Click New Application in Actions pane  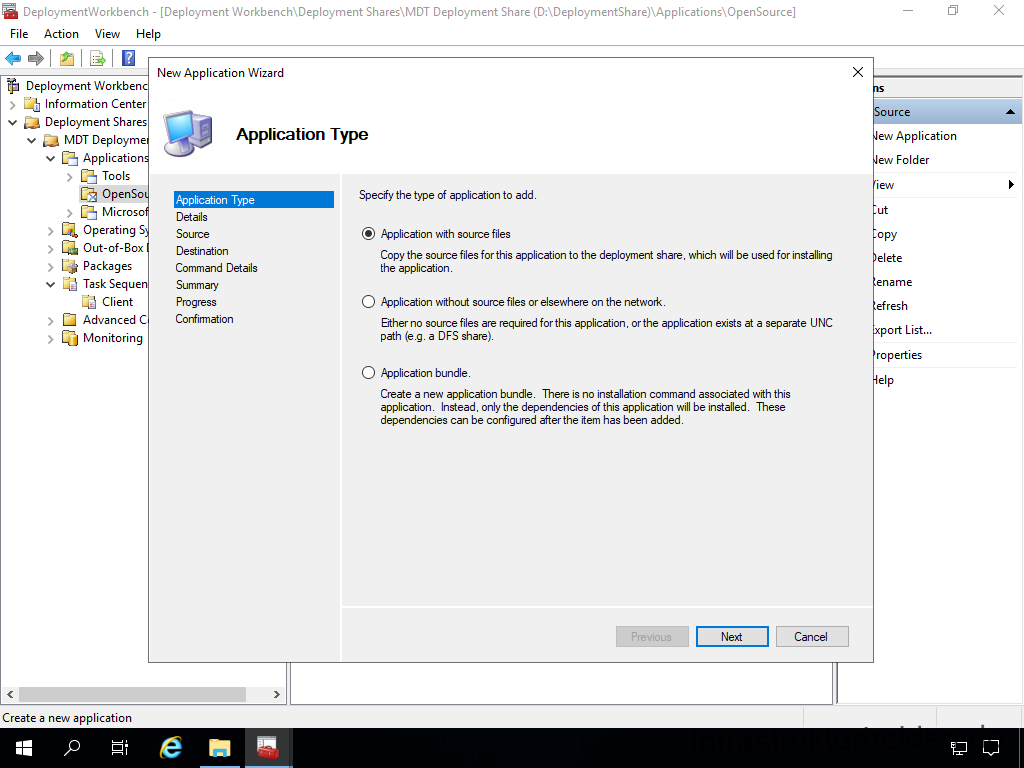pos(915,136)
